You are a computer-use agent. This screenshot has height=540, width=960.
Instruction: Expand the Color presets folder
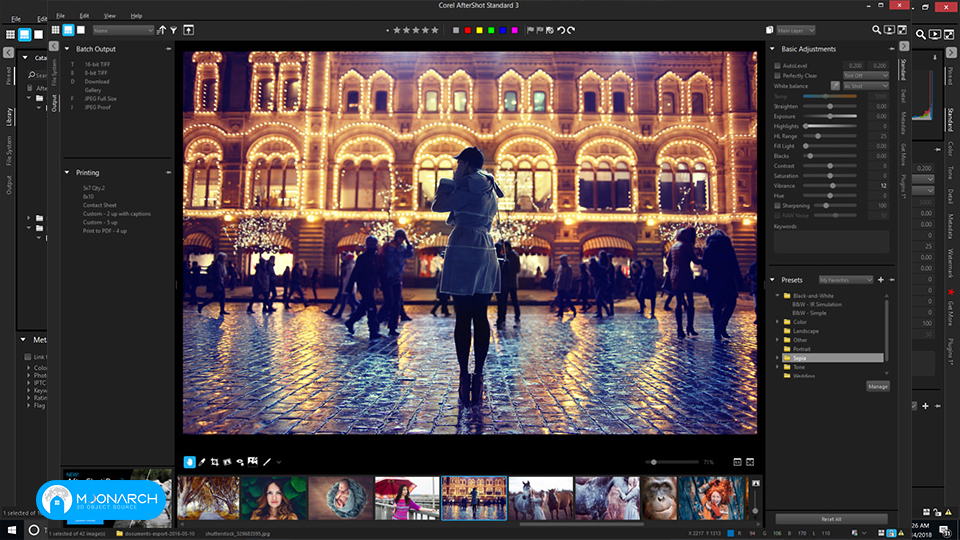[778, 322]
